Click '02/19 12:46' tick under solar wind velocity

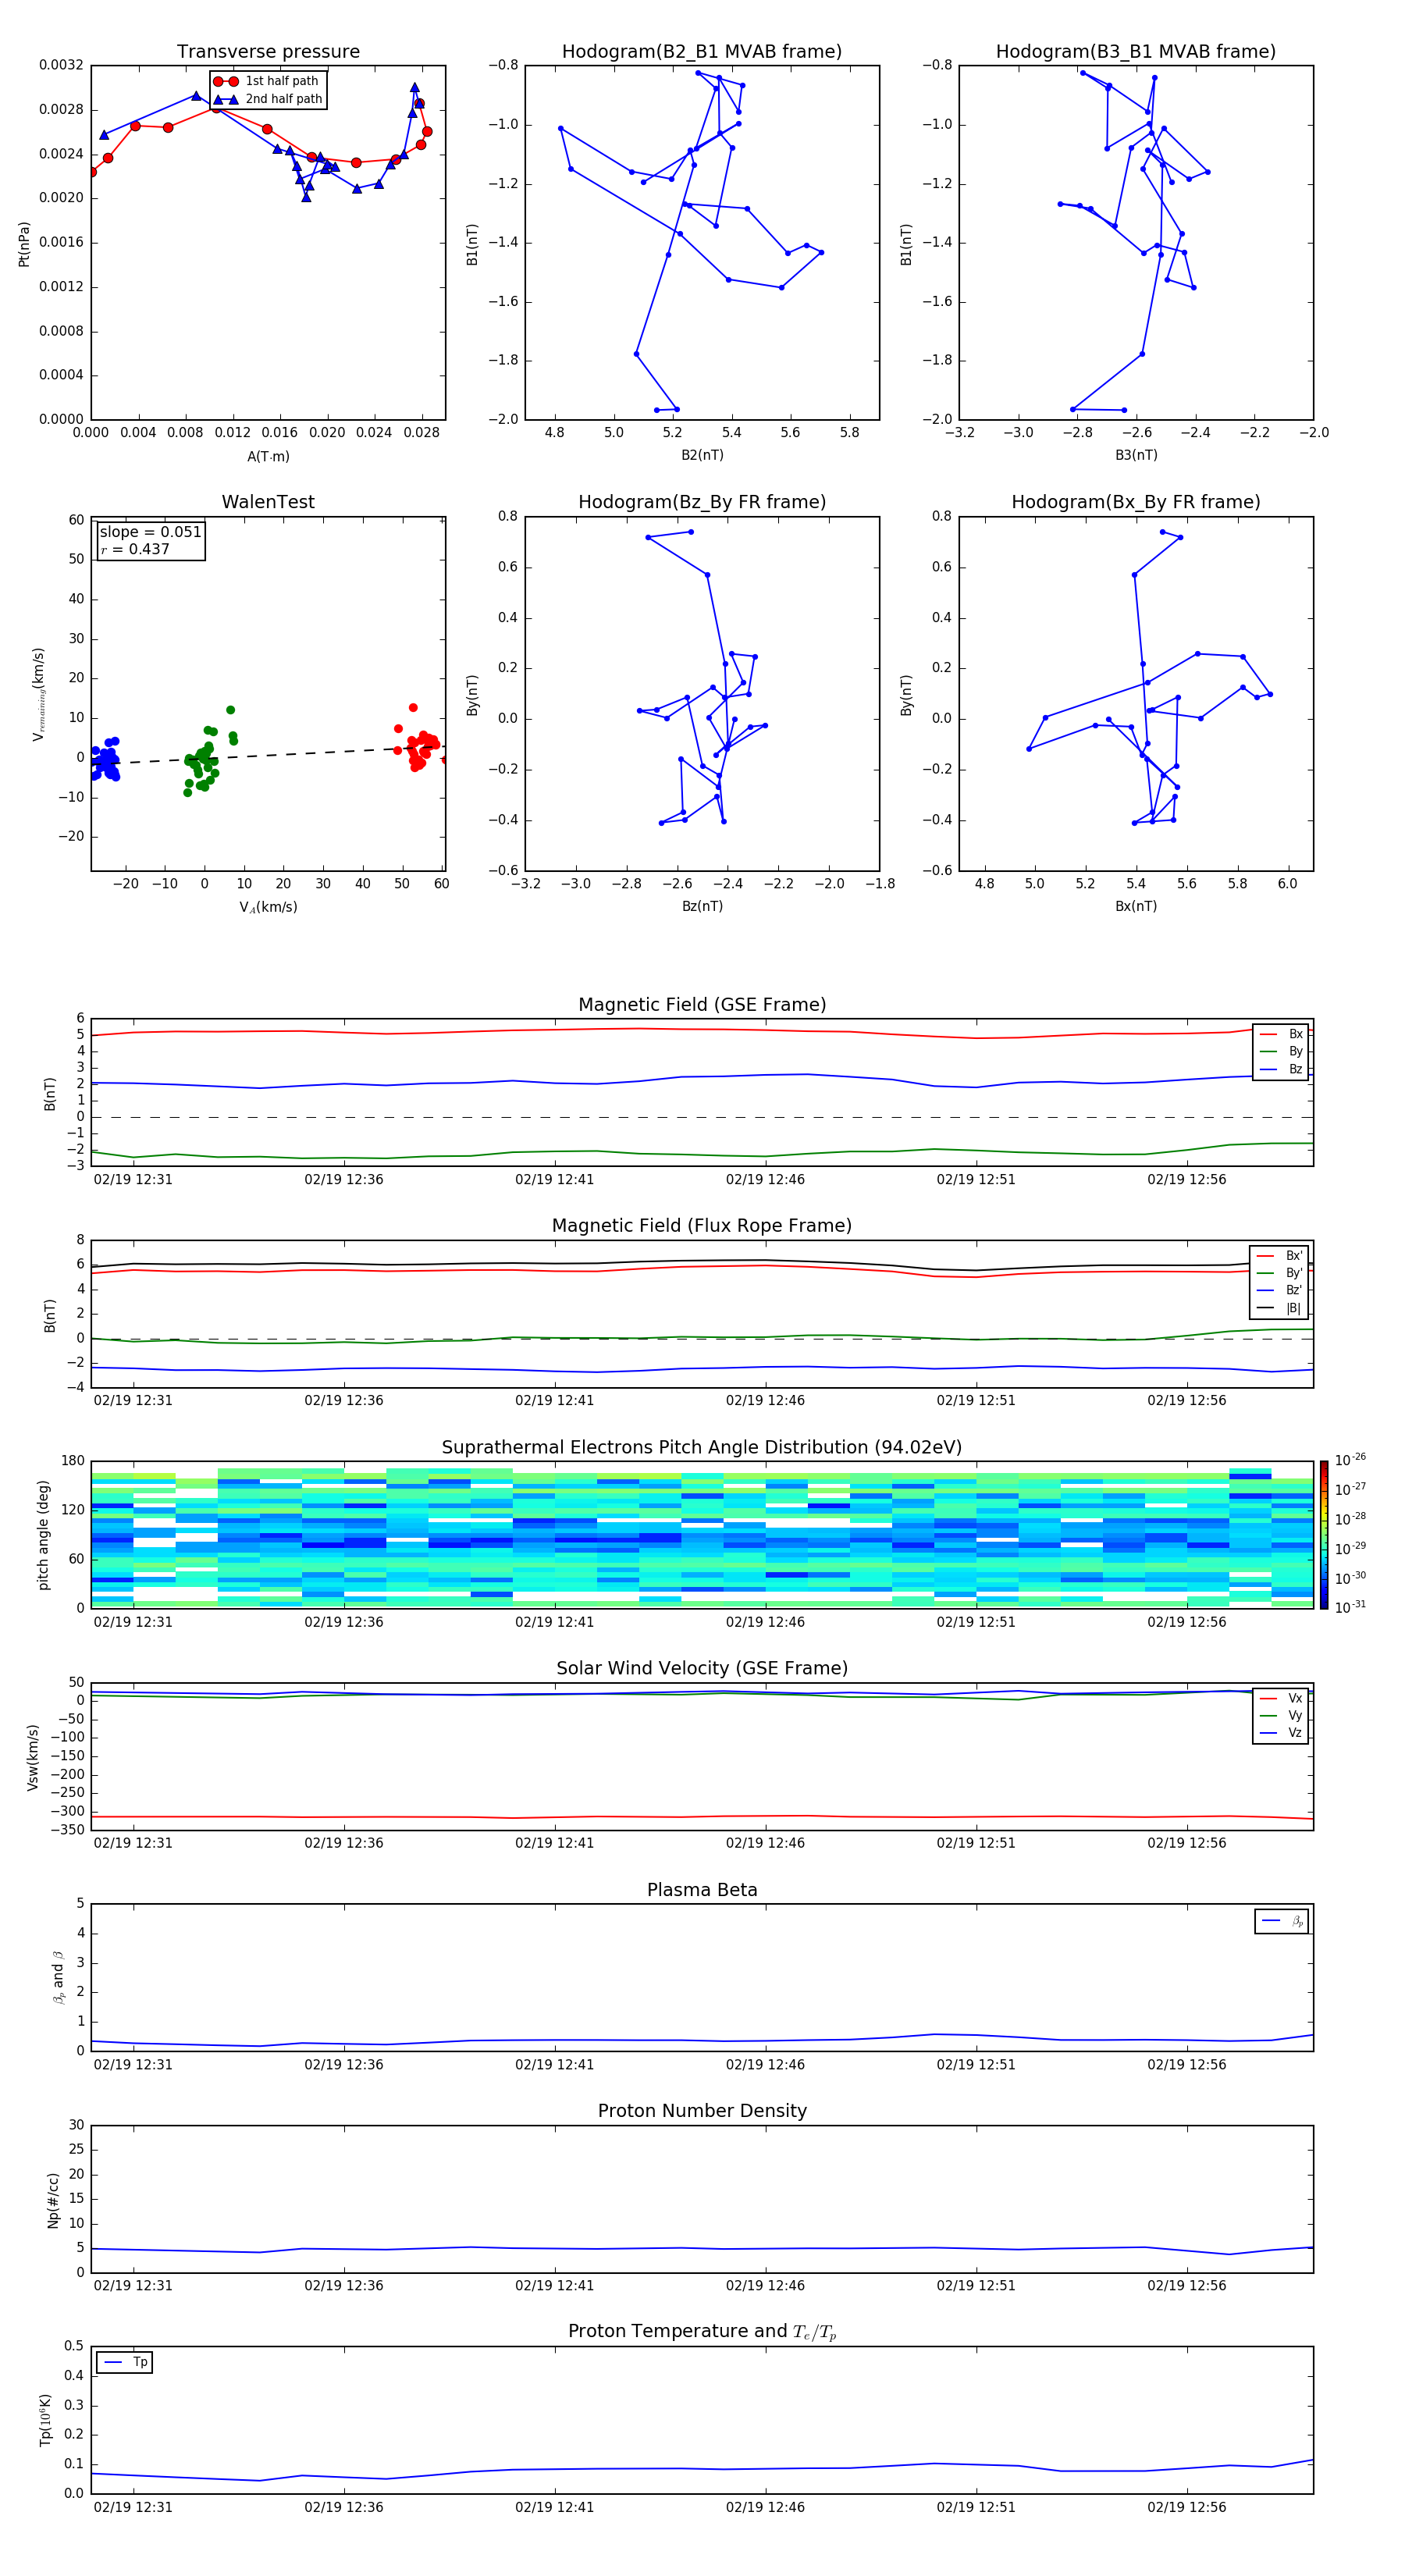[766, 1843]
